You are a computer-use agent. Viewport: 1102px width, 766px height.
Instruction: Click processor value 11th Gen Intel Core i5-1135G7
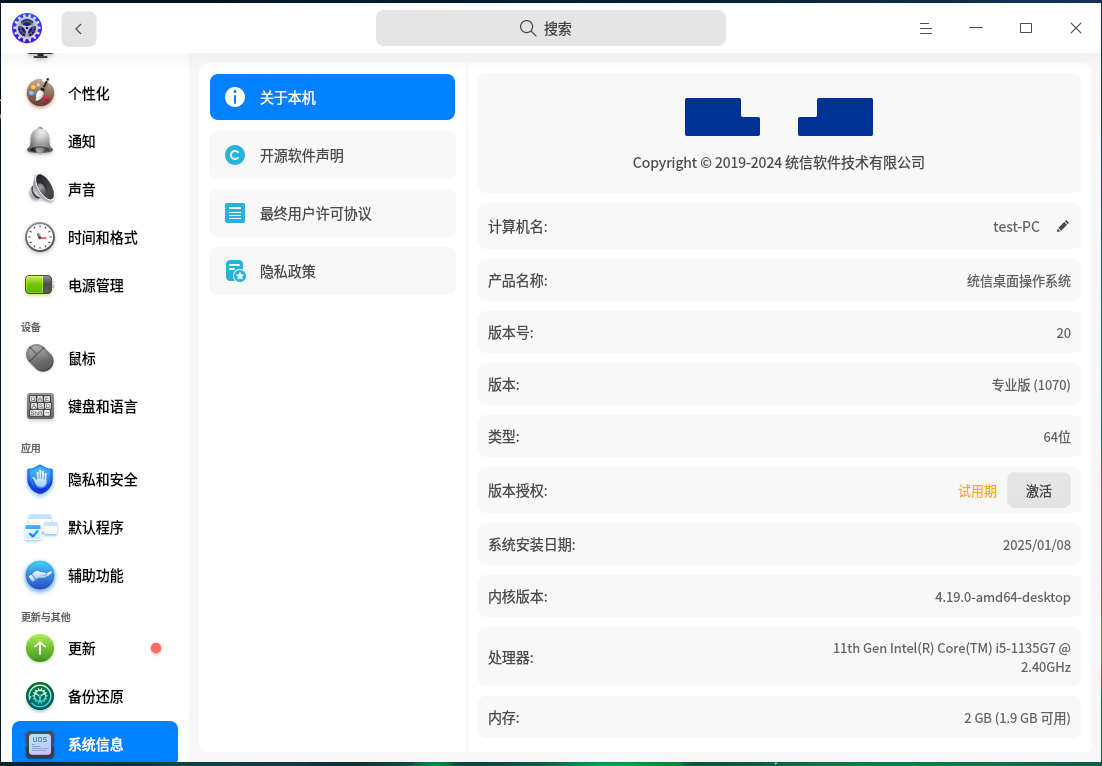(952, 657)
